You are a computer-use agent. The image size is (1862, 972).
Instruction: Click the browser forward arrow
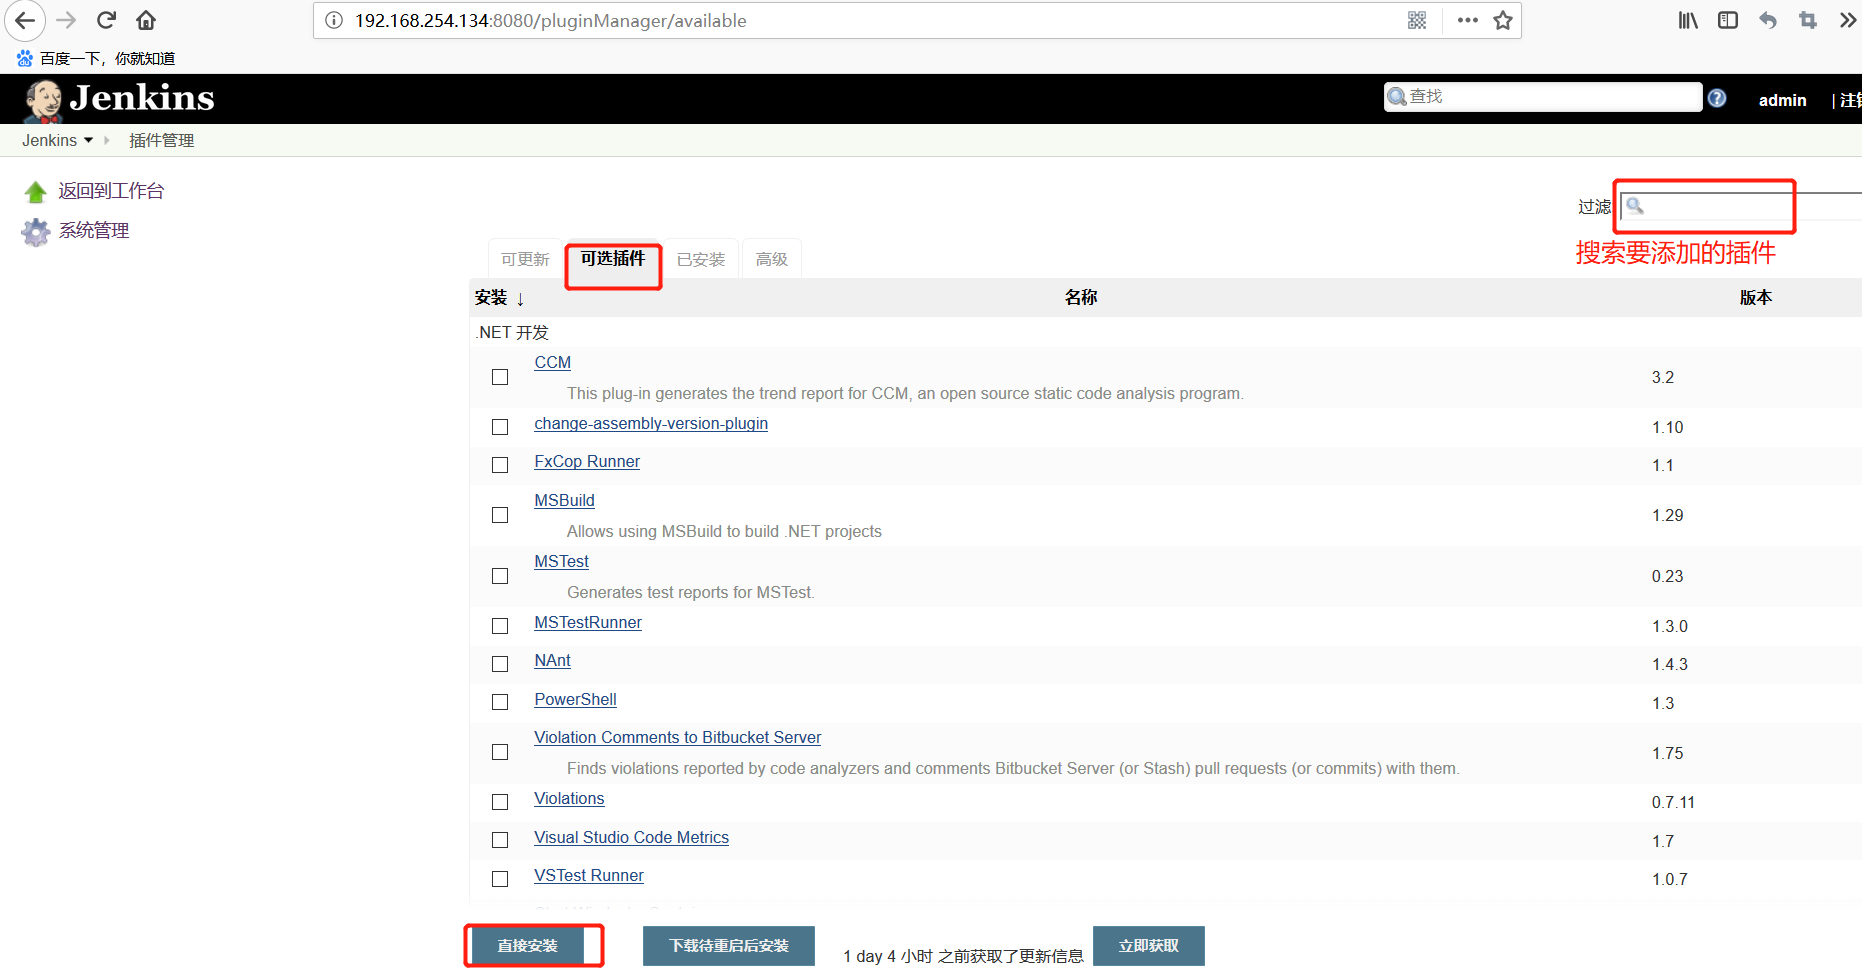click(66, 20)
